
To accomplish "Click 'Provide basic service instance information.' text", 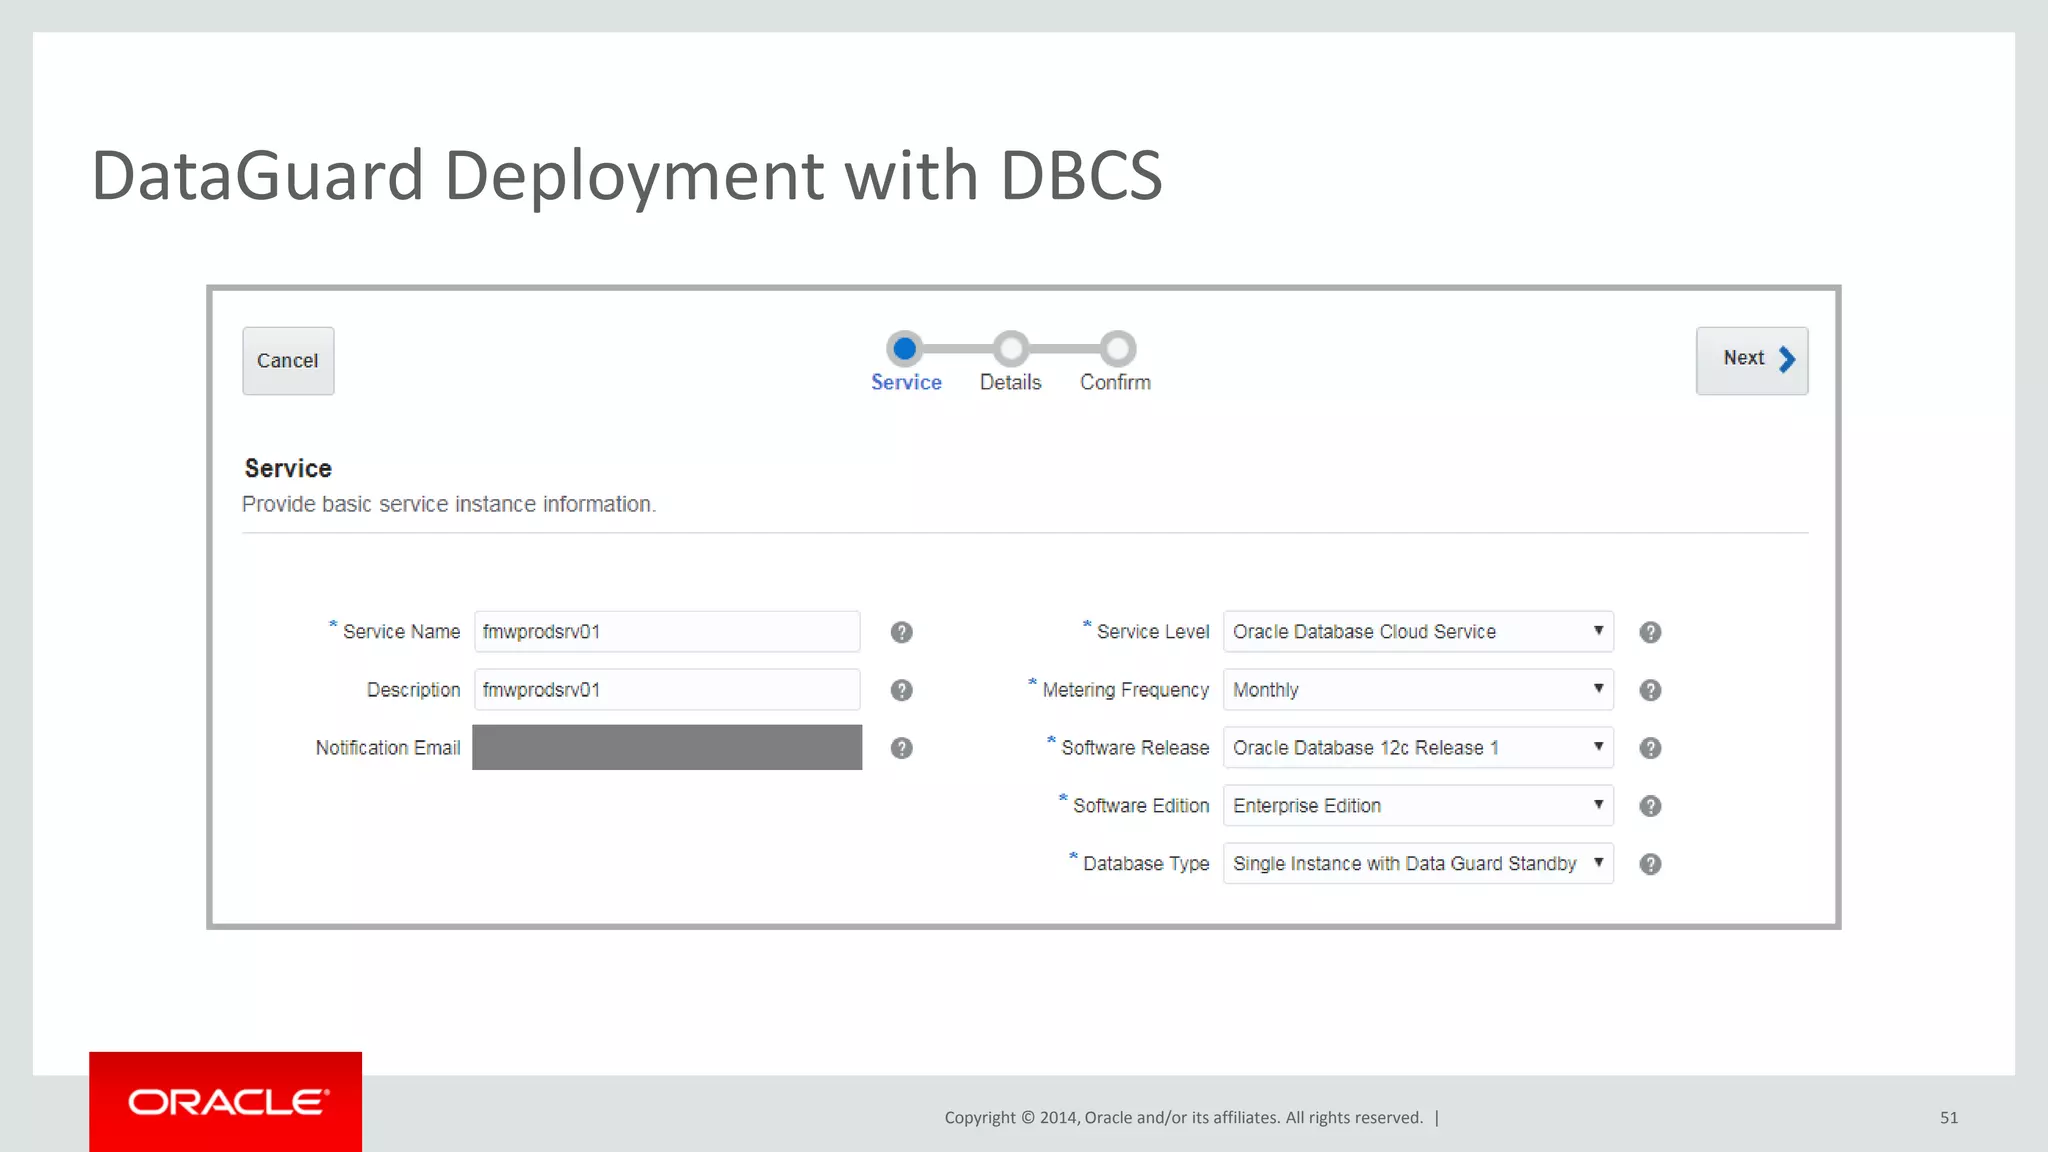I will 449,504.
